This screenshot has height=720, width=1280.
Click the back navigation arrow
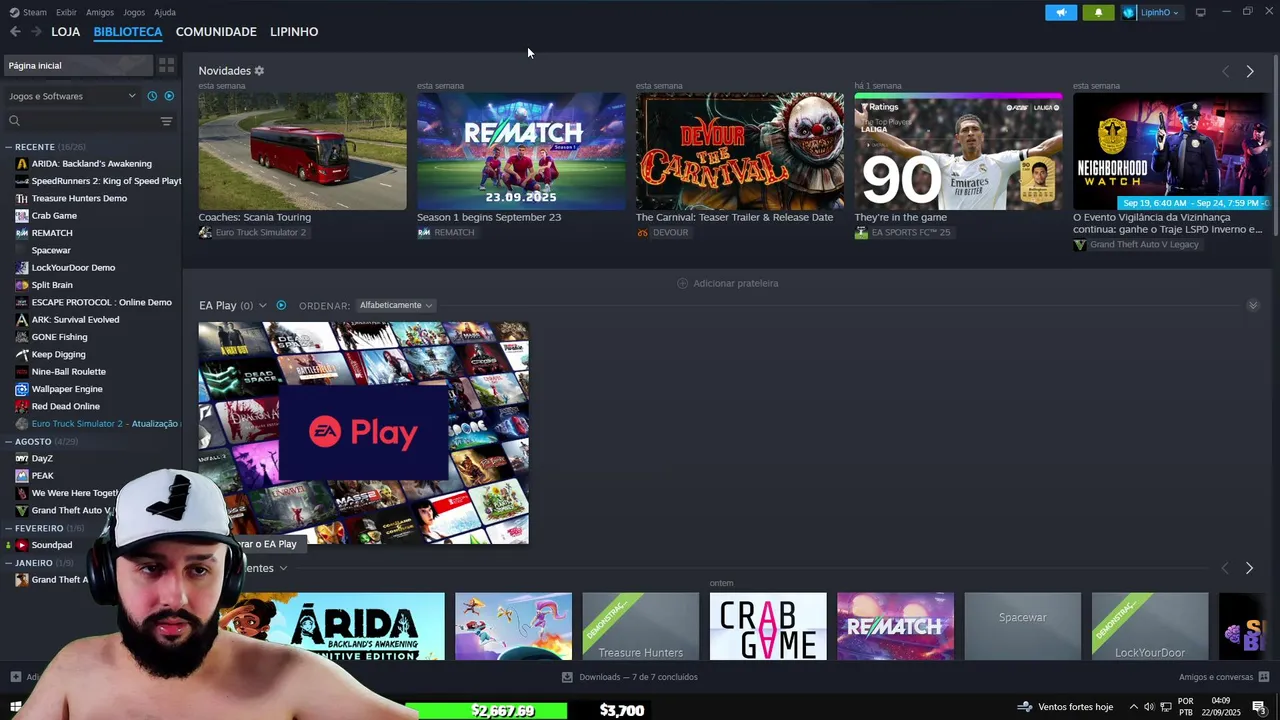click(x=15, y=32)
